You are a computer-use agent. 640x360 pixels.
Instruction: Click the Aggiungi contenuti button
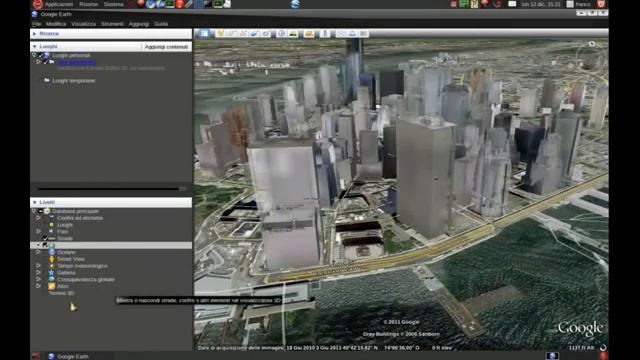coord(166,47)
